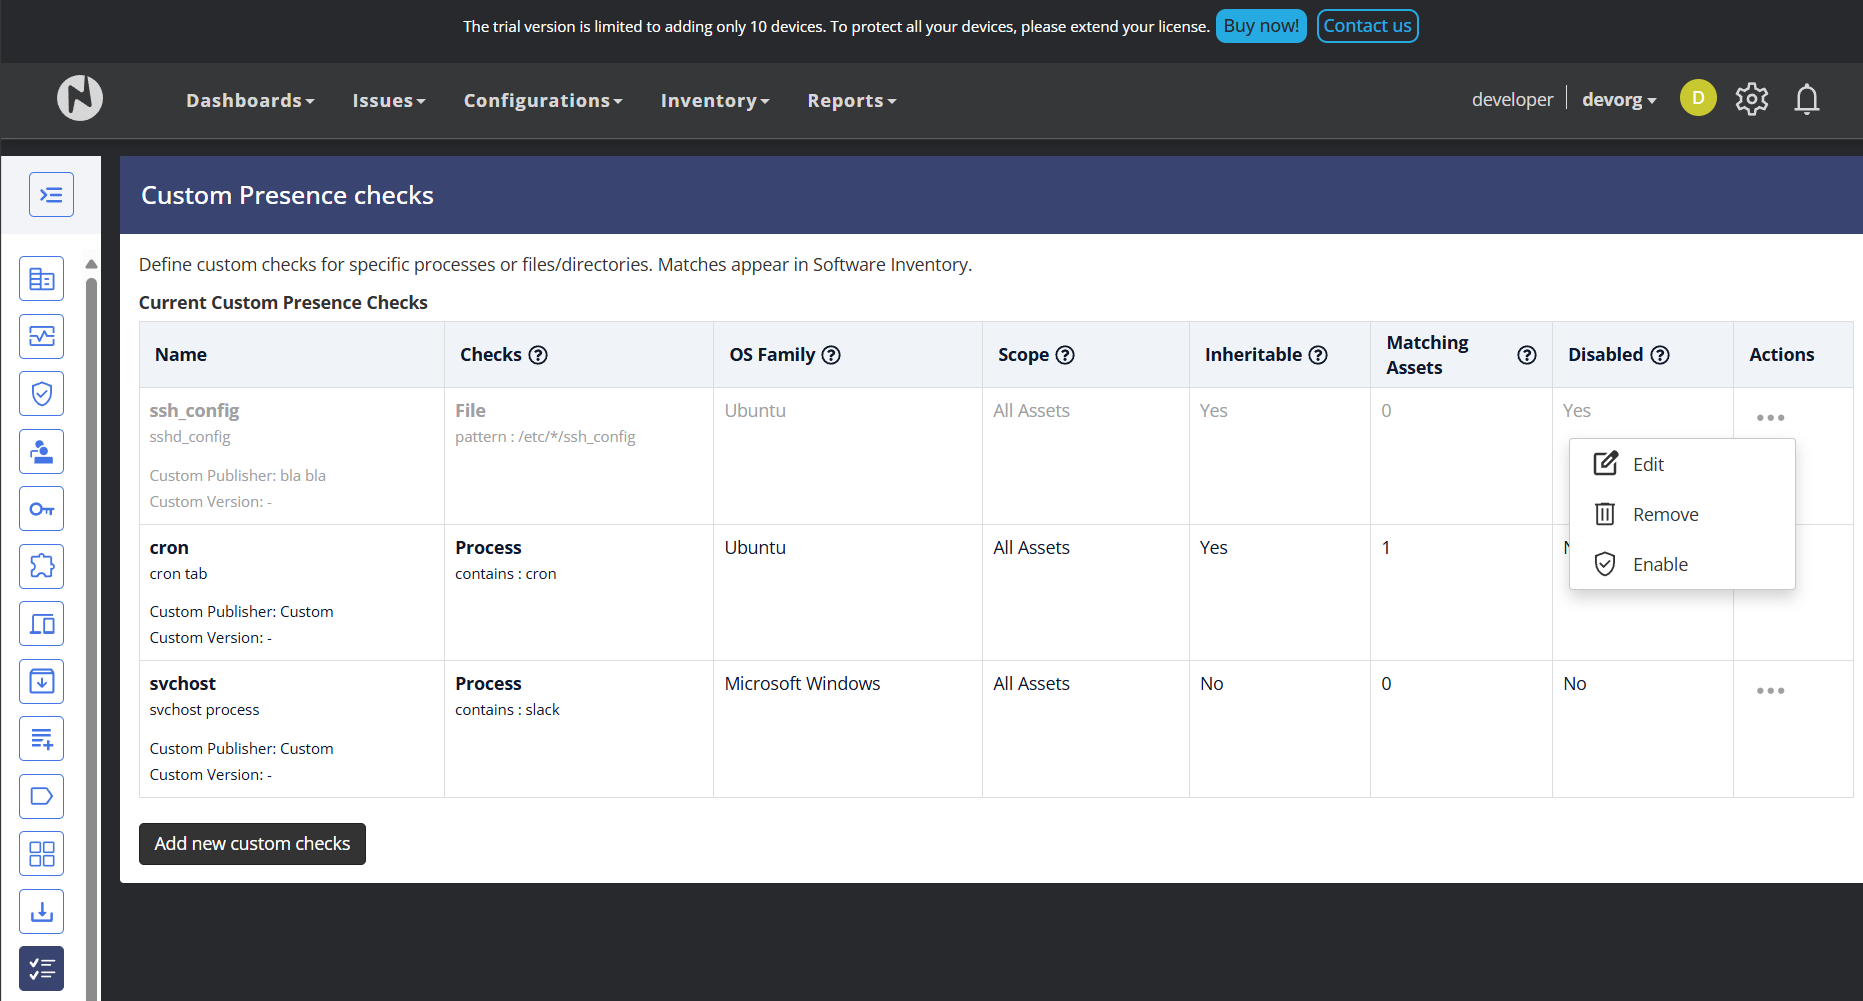This screenshot has width=1863, height=1001.
Task: Open the Dashboards dropdown menu
Action: point(250,101)
